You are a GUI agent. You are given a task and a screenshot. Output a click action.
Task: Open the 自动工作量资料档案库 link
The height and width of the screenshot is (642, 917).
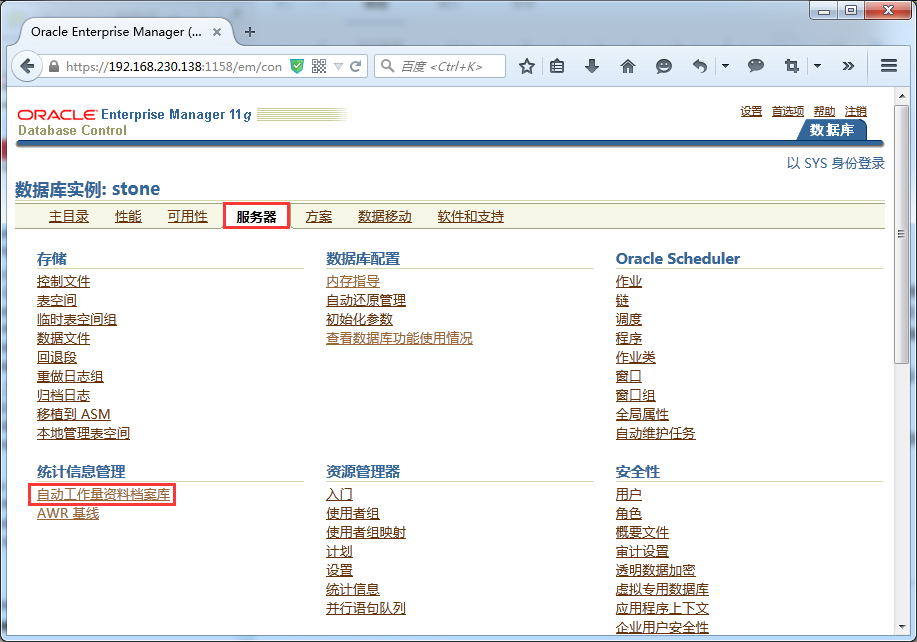pos(104,495)
